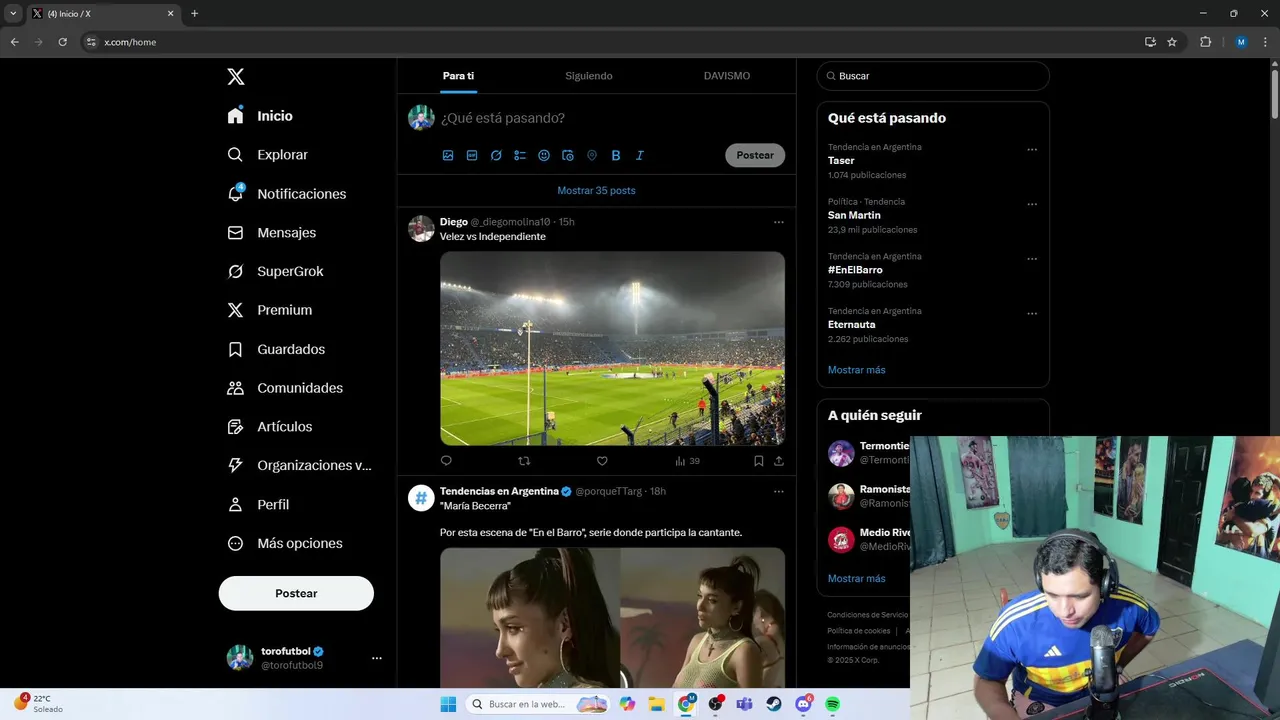Open Spotify from the taskbar

click(x=832, y=704)
